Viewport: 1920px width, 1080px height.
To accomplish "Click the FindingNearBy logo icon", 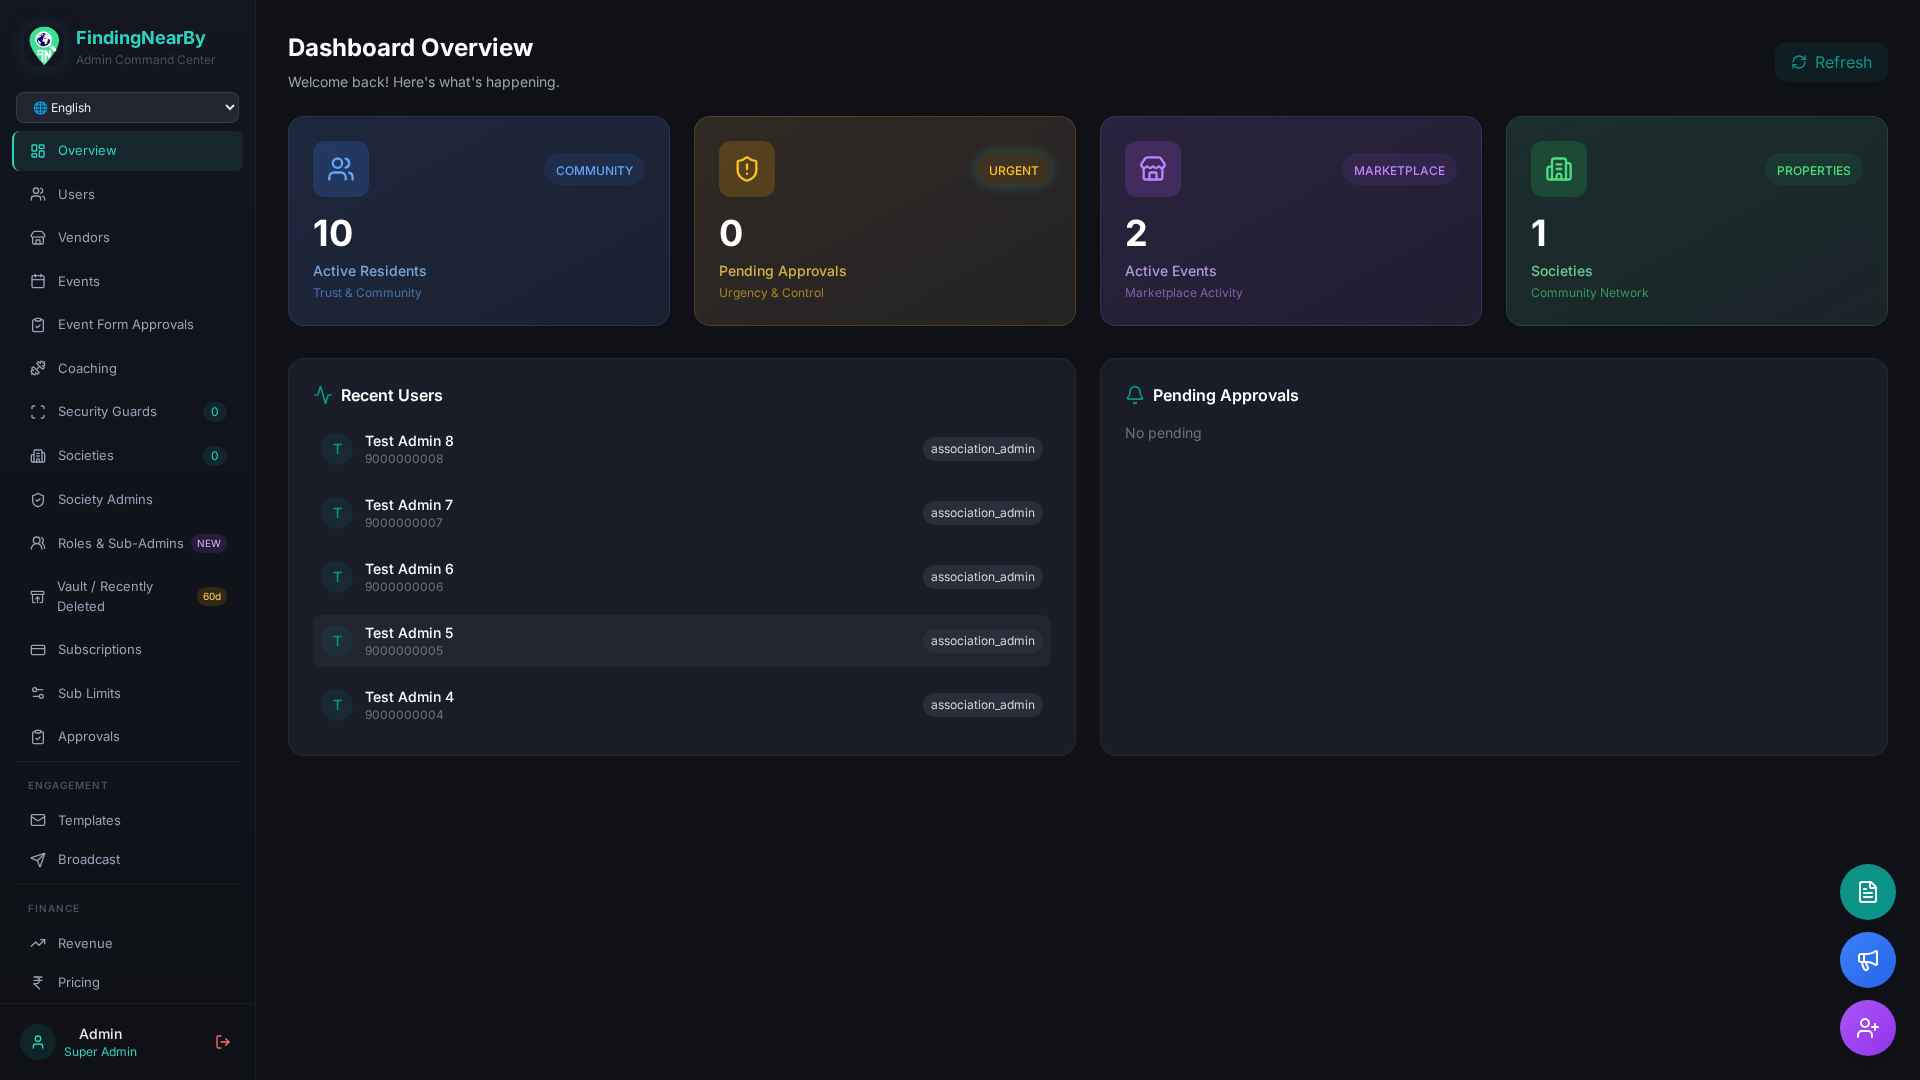I will coord(44,46).
